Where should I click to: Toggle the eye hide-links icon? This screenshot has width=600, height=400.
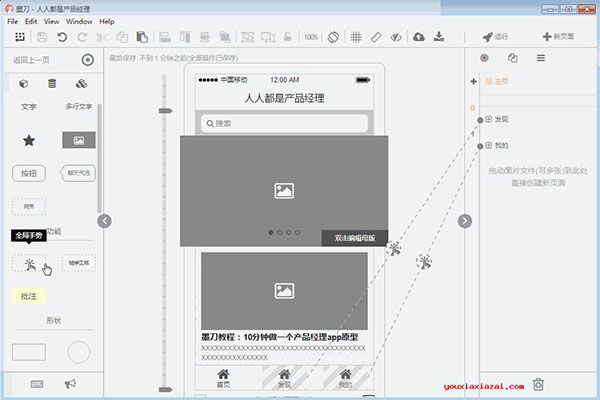point(396,37)
